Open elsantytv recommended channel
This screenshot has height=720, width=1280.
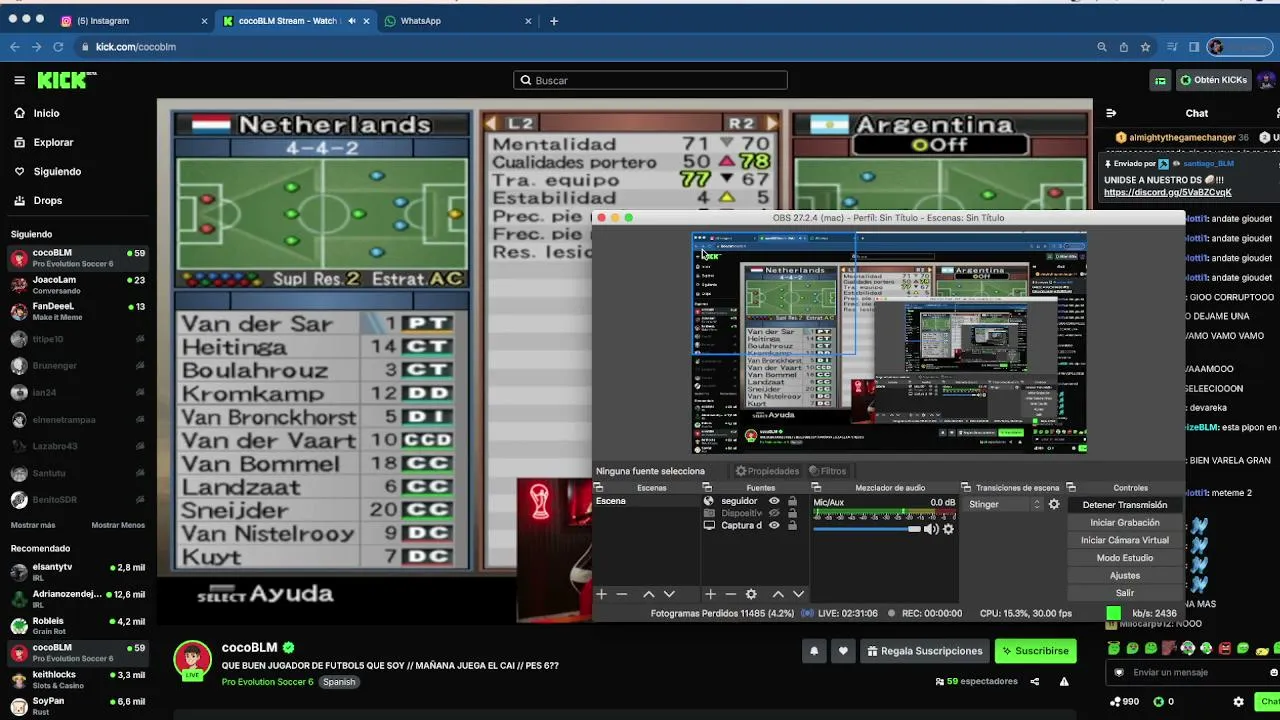[x=78, y=572]
